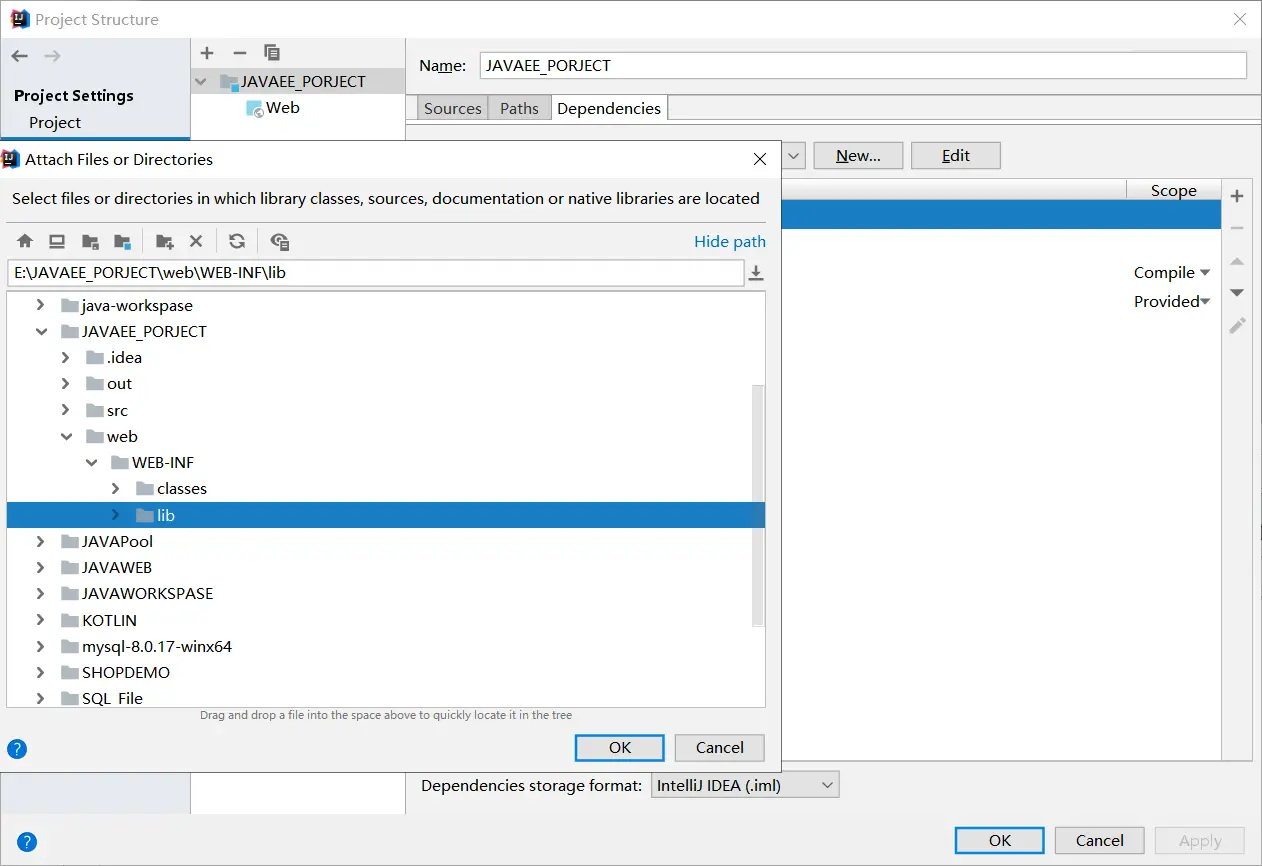Collapse the JAVAEE_PORJECT folder in tree
The width and height of the screenshot is (1262, 866).
point(40,331)
